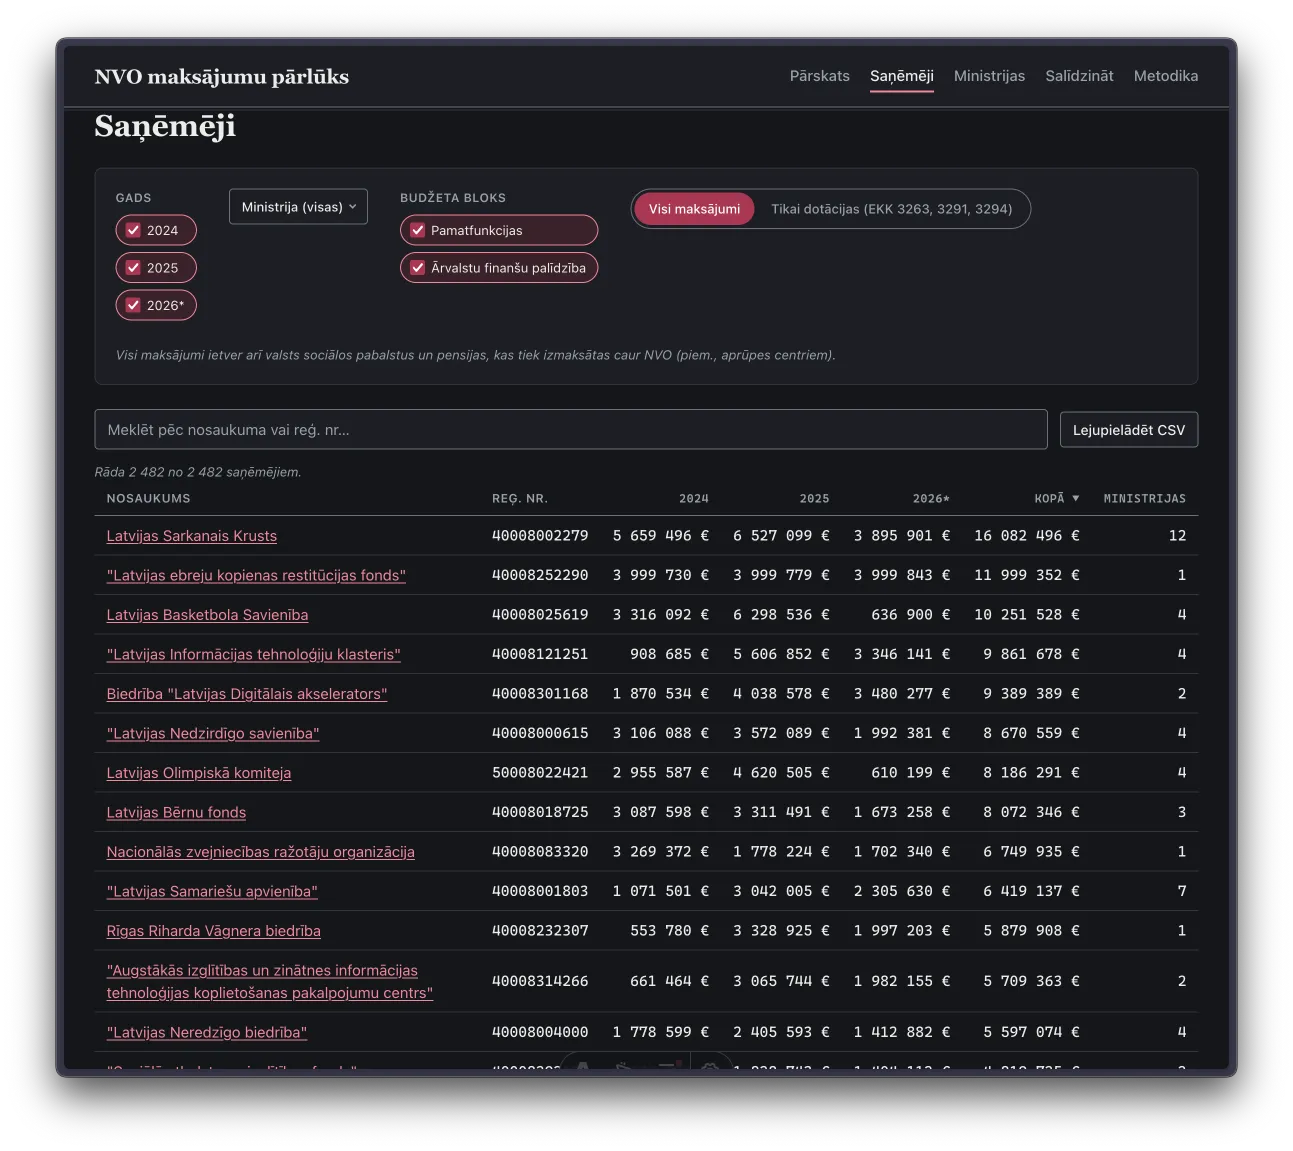1293x1151 pixels.
Task: Sort by the 2025 table column header
Action: point(814,498)
